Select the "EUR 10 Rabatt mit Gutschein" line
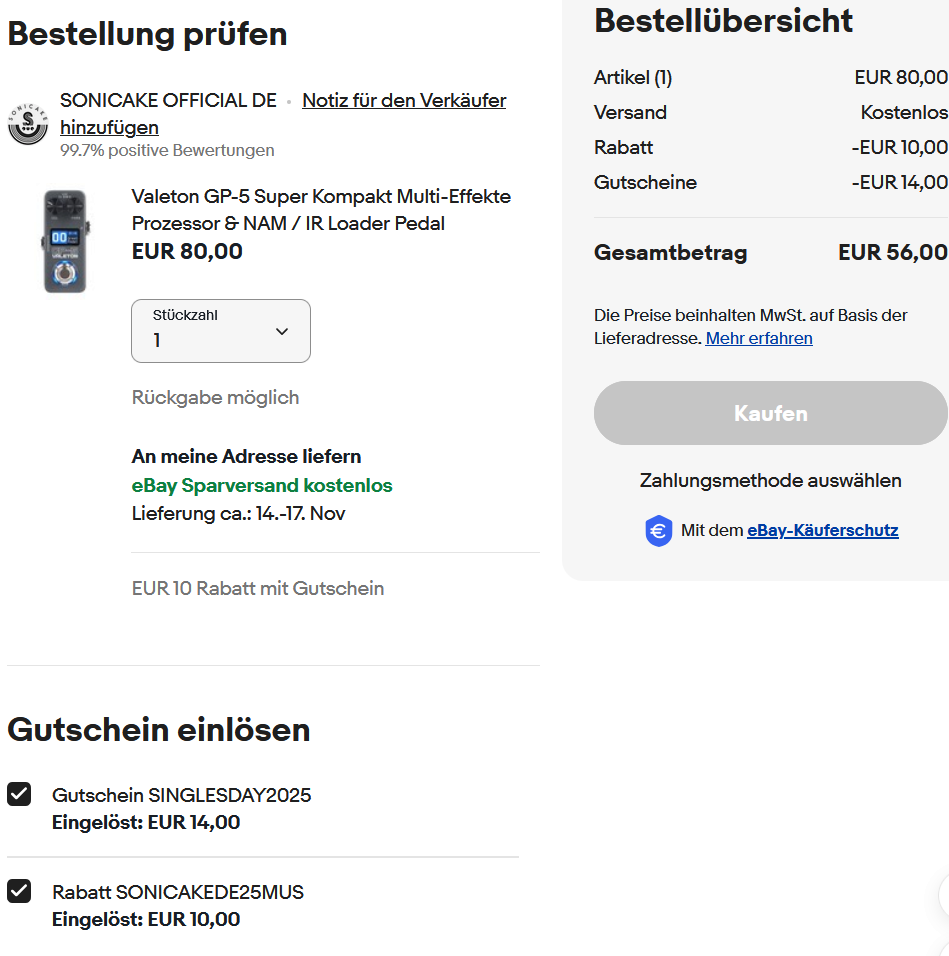949x956 pixels. (257, 588)
